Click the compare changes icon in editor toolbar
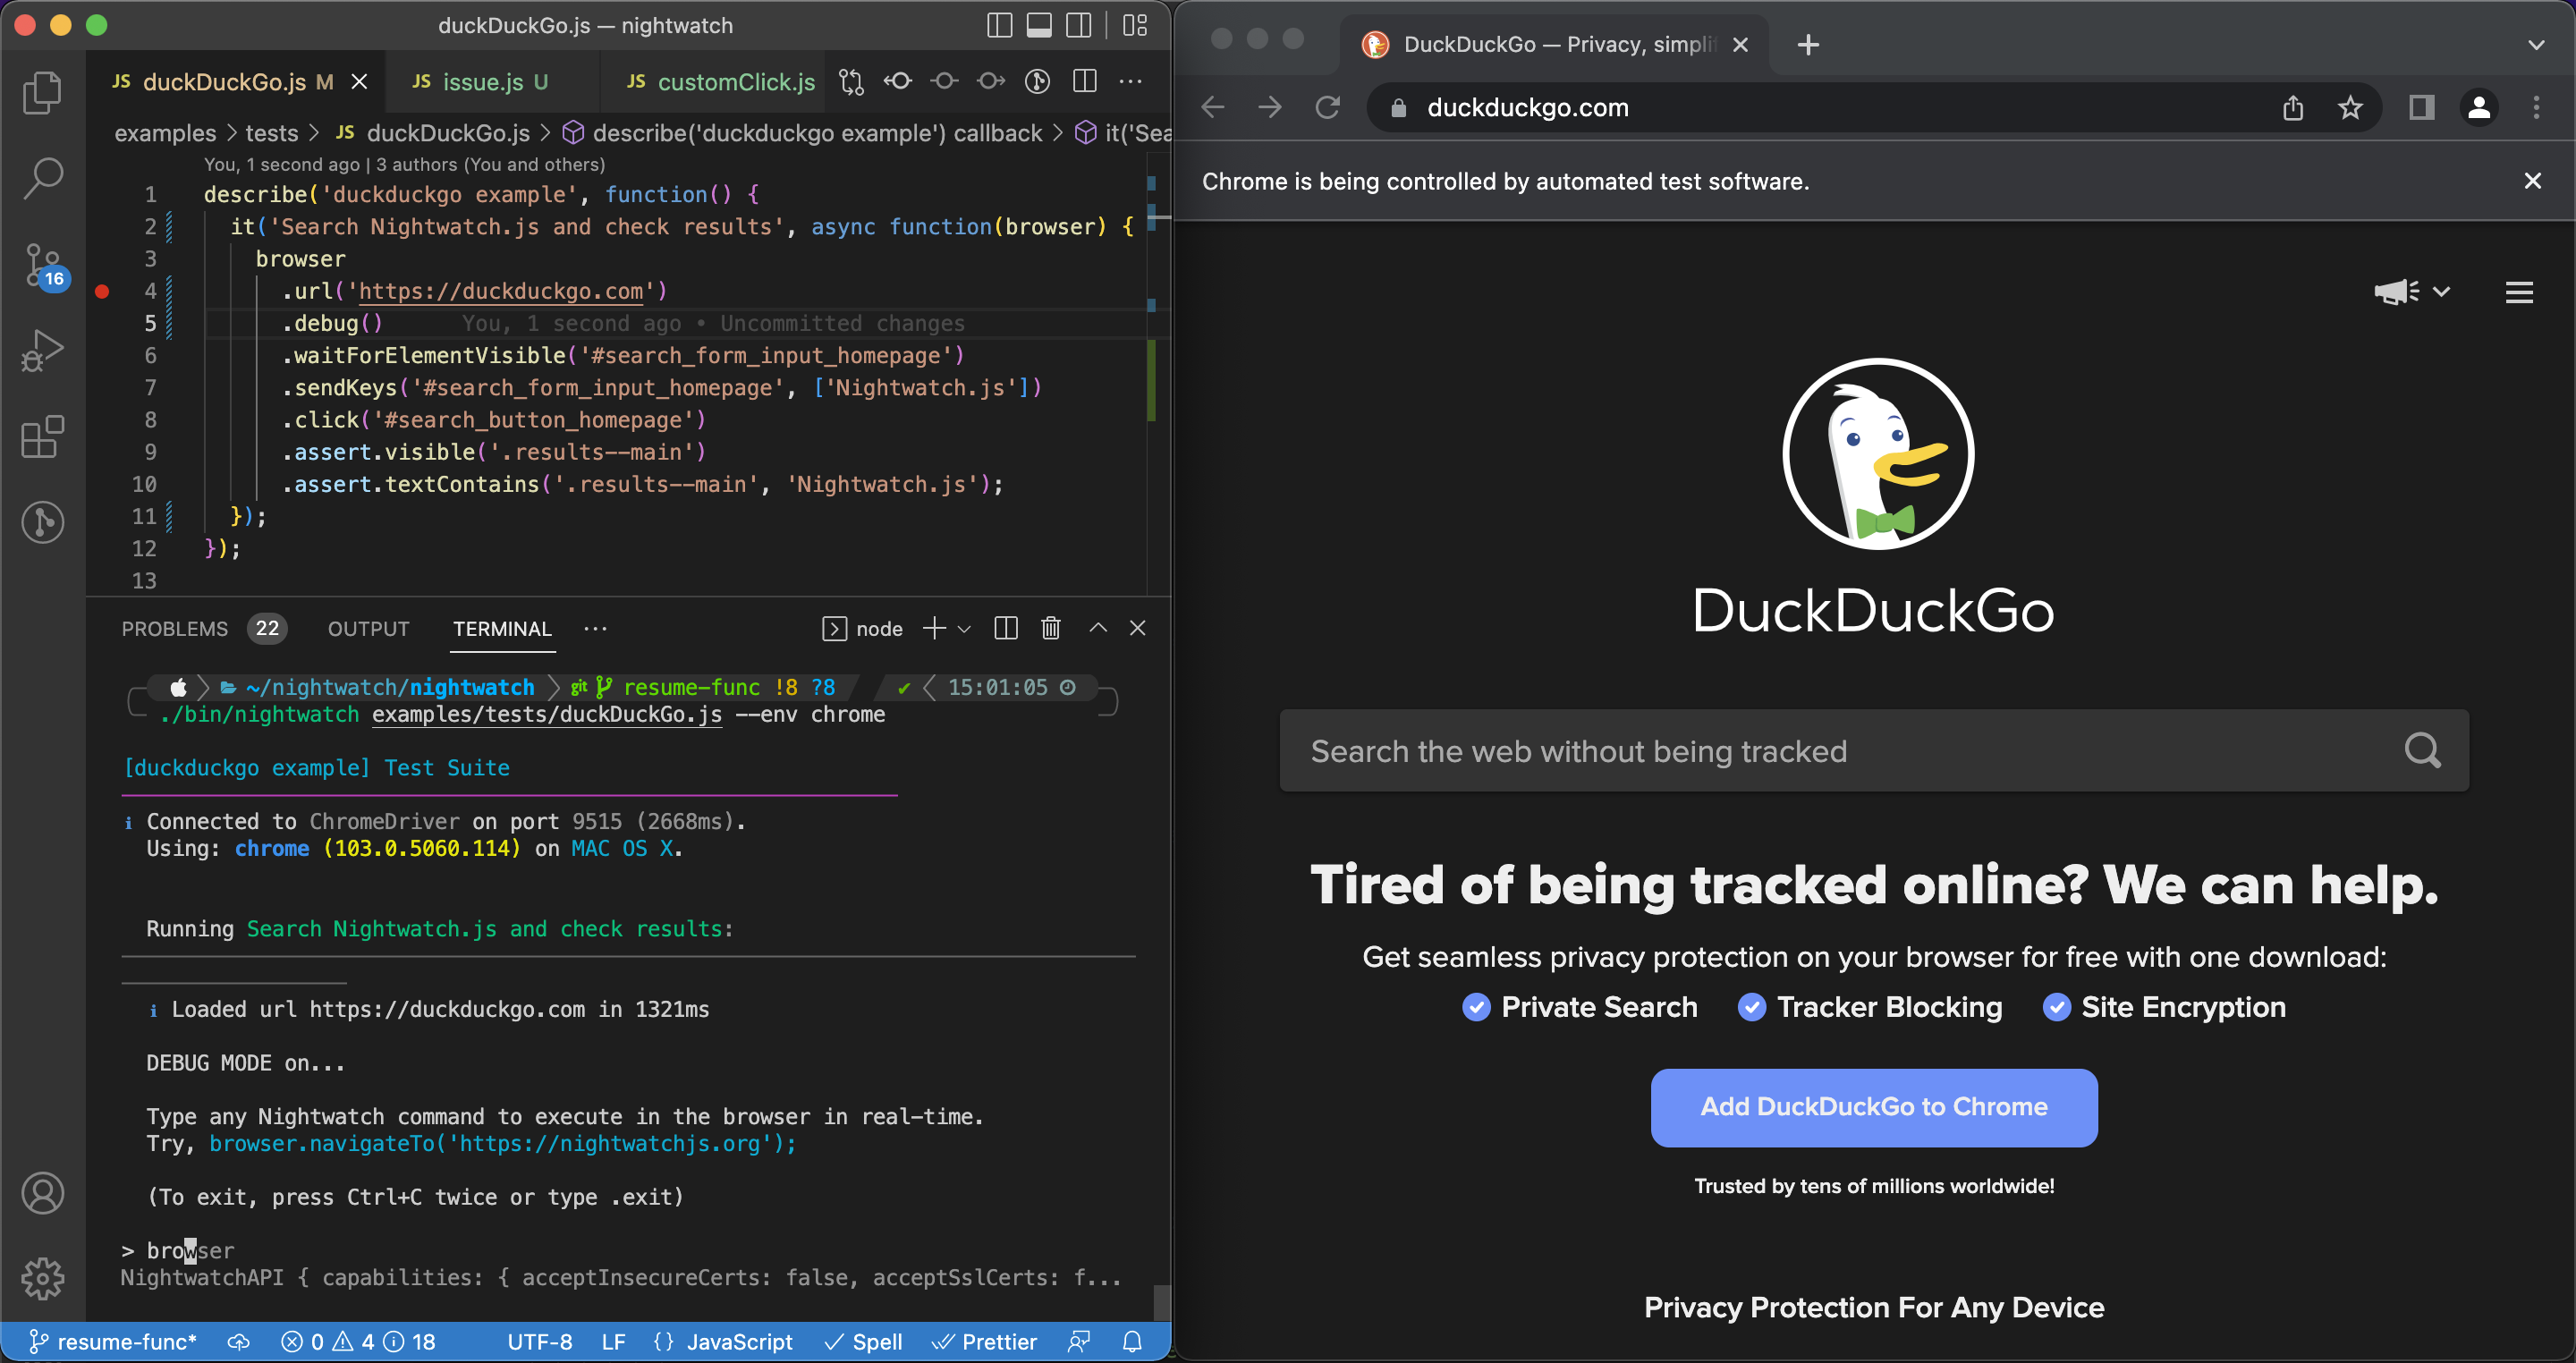Screen dimensions: 2576x1363 click(x=851, y=82)
